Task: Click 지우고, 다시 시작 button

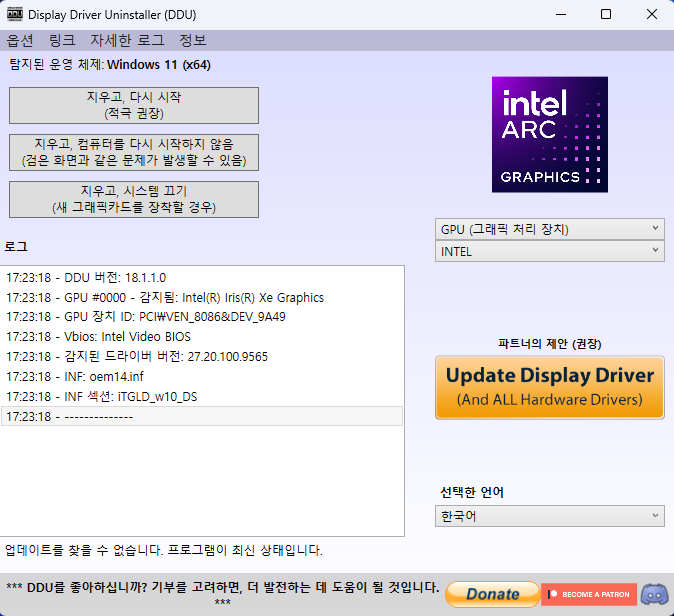Action: point(134,105)
